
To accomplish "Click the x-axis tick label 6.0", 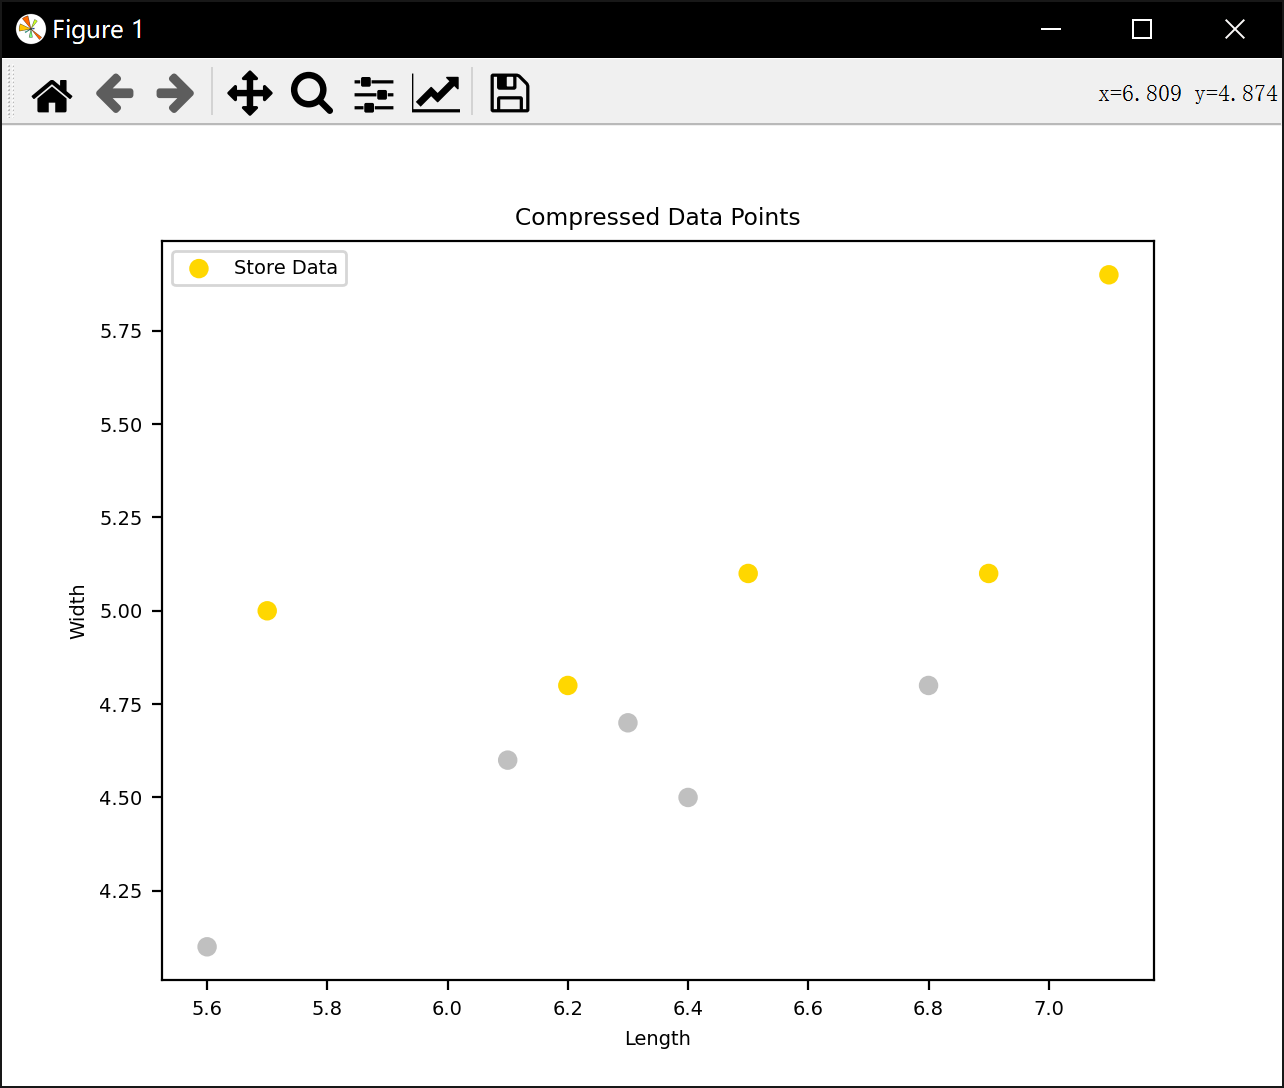I will [x=447, y=1008].
